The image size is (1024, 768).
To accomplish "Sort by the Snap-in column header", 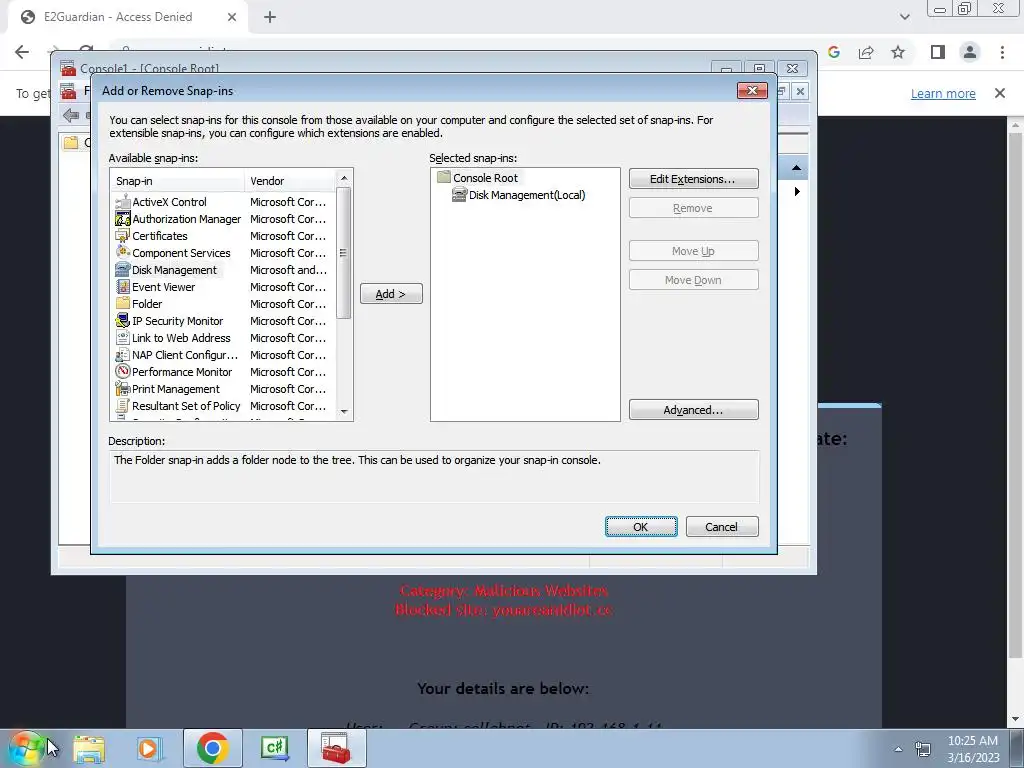I will click(178, 181).
